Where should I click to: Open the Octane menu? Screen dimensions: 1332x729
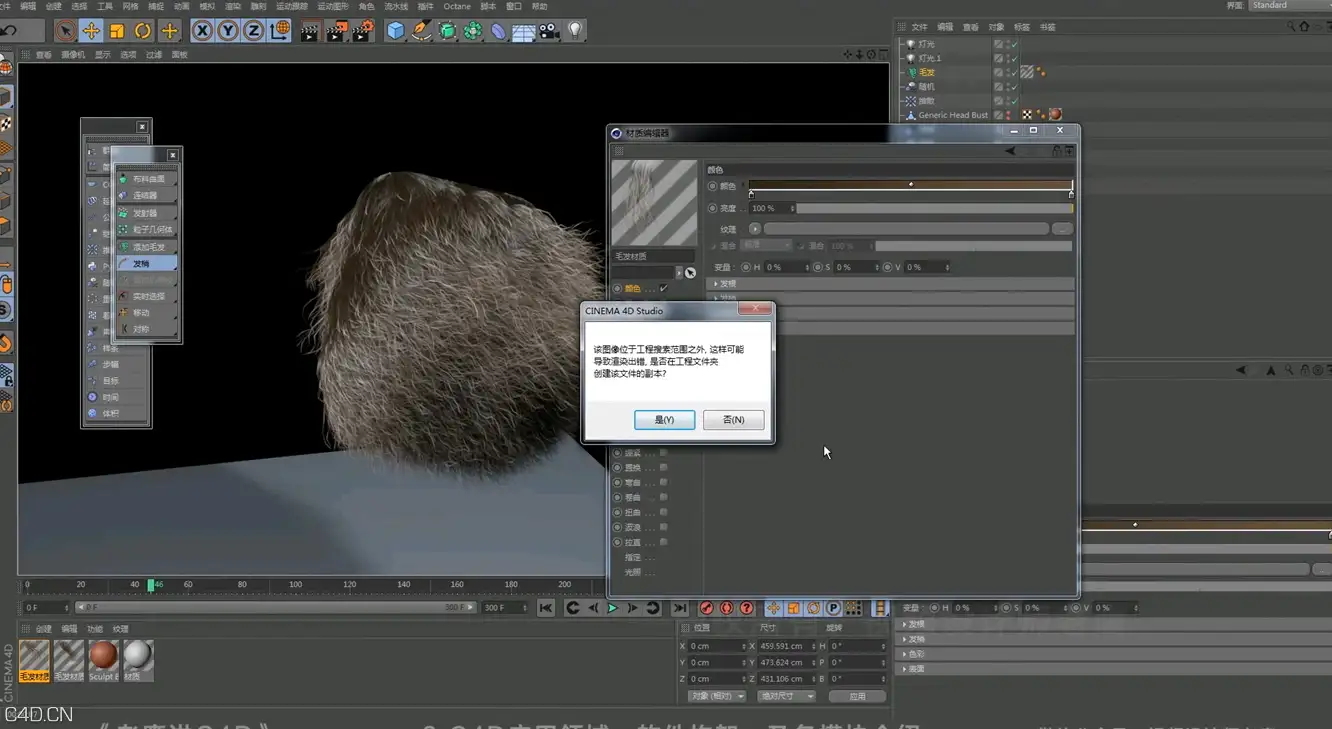[457, 6]
